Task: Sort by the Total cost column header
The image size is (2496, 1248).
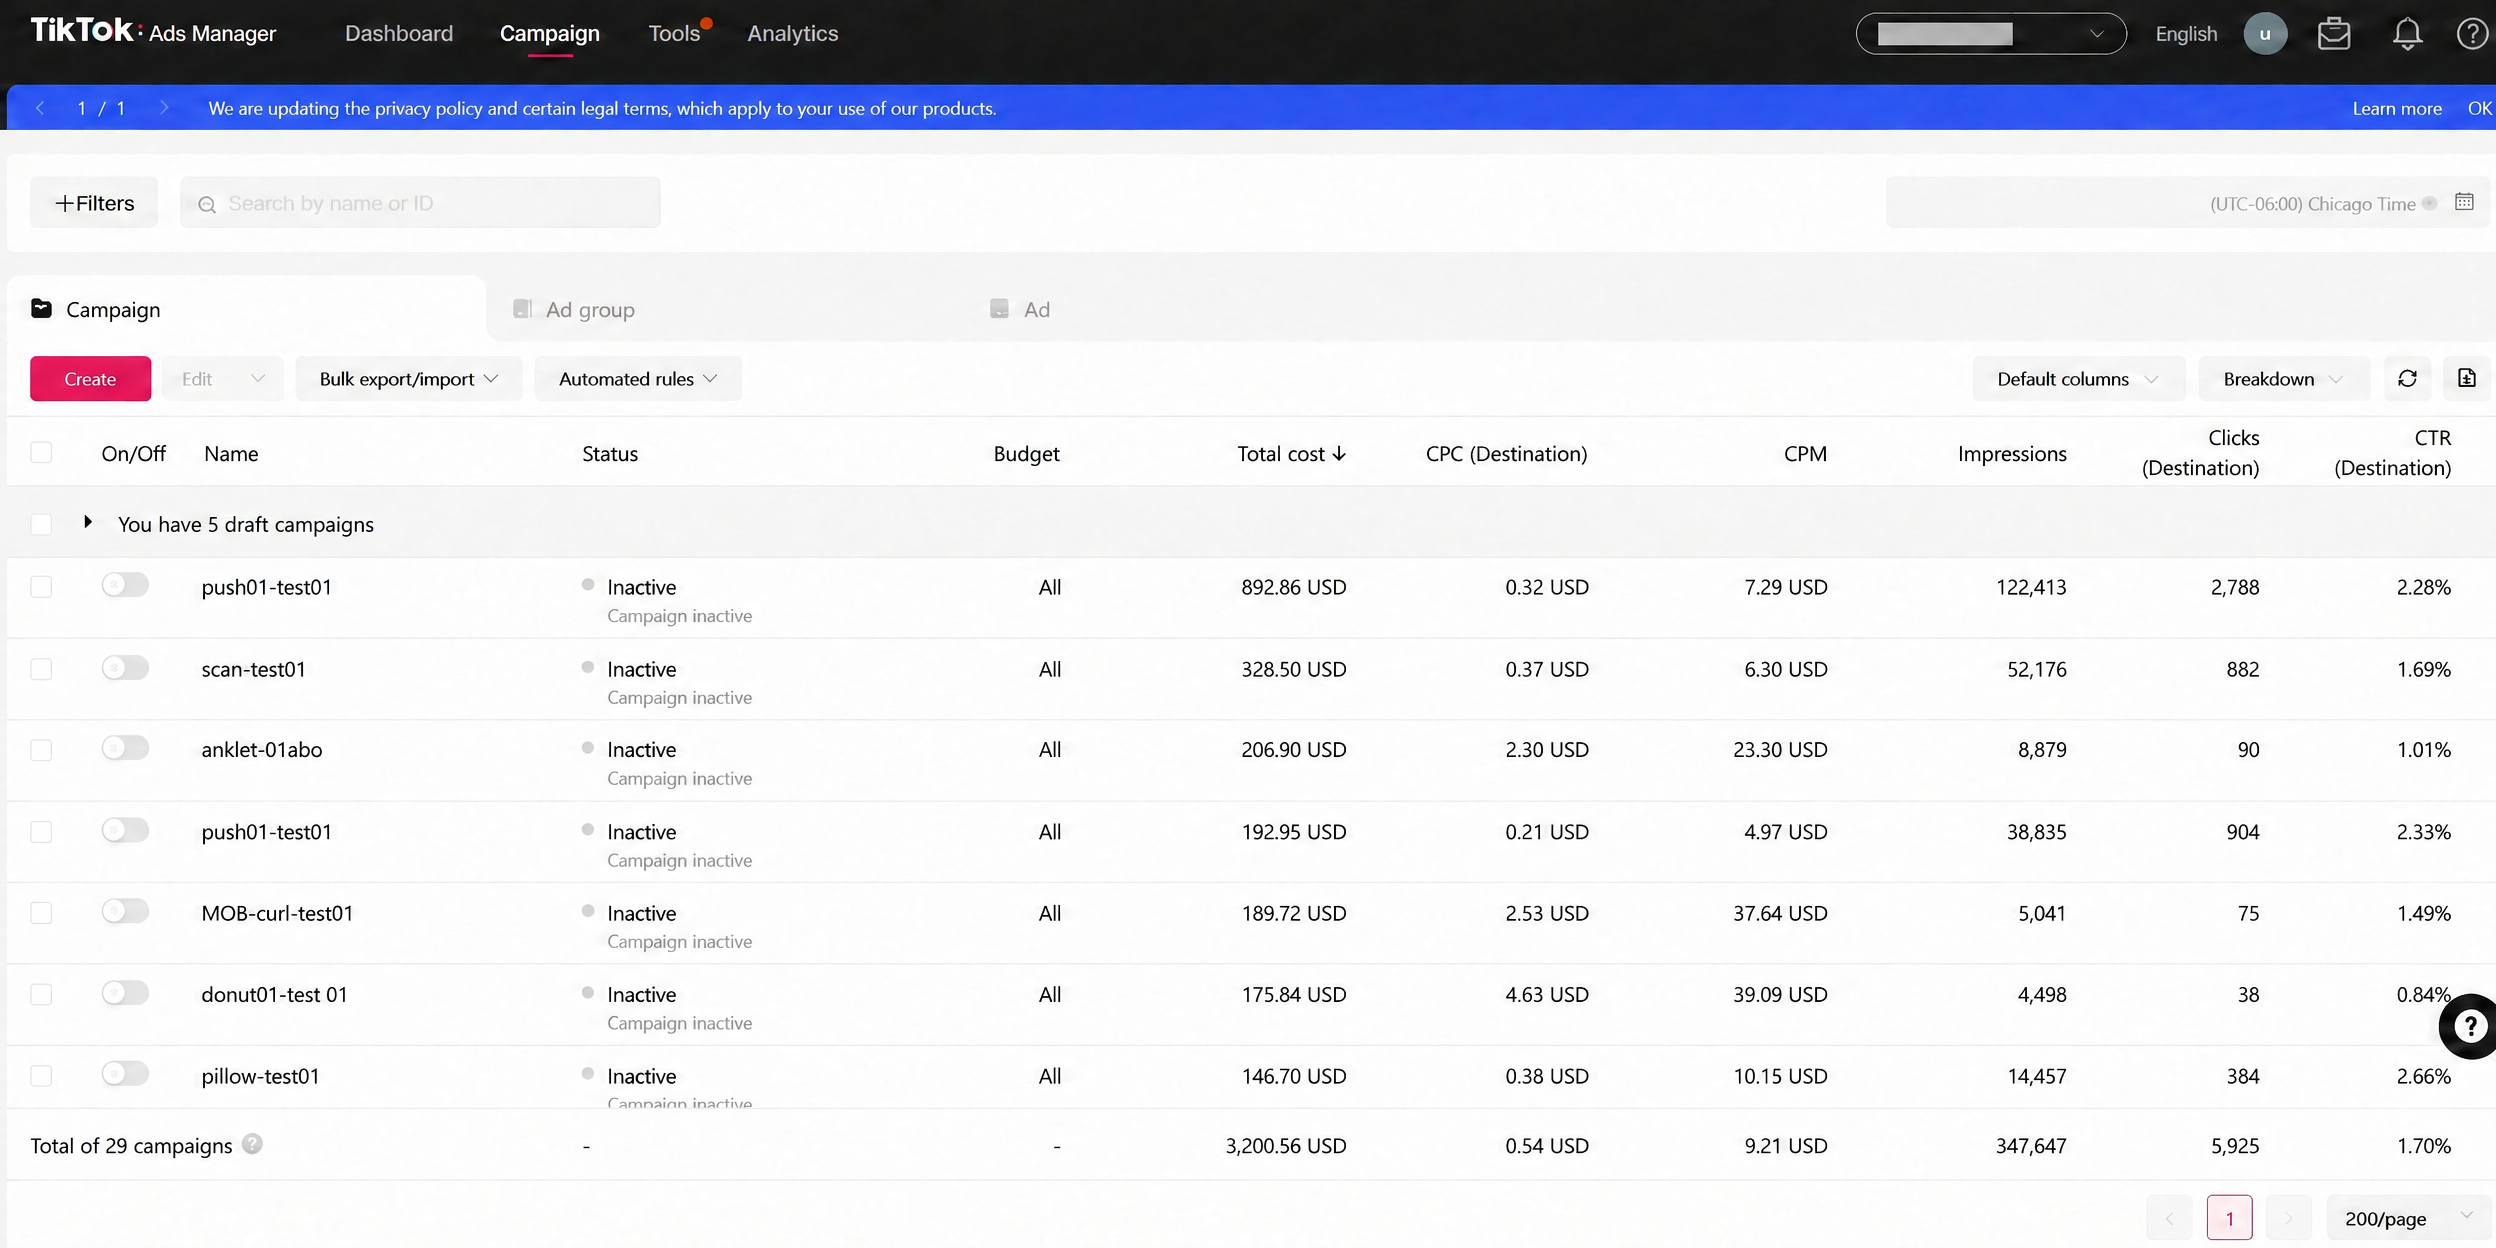Action: point(1291,453)
